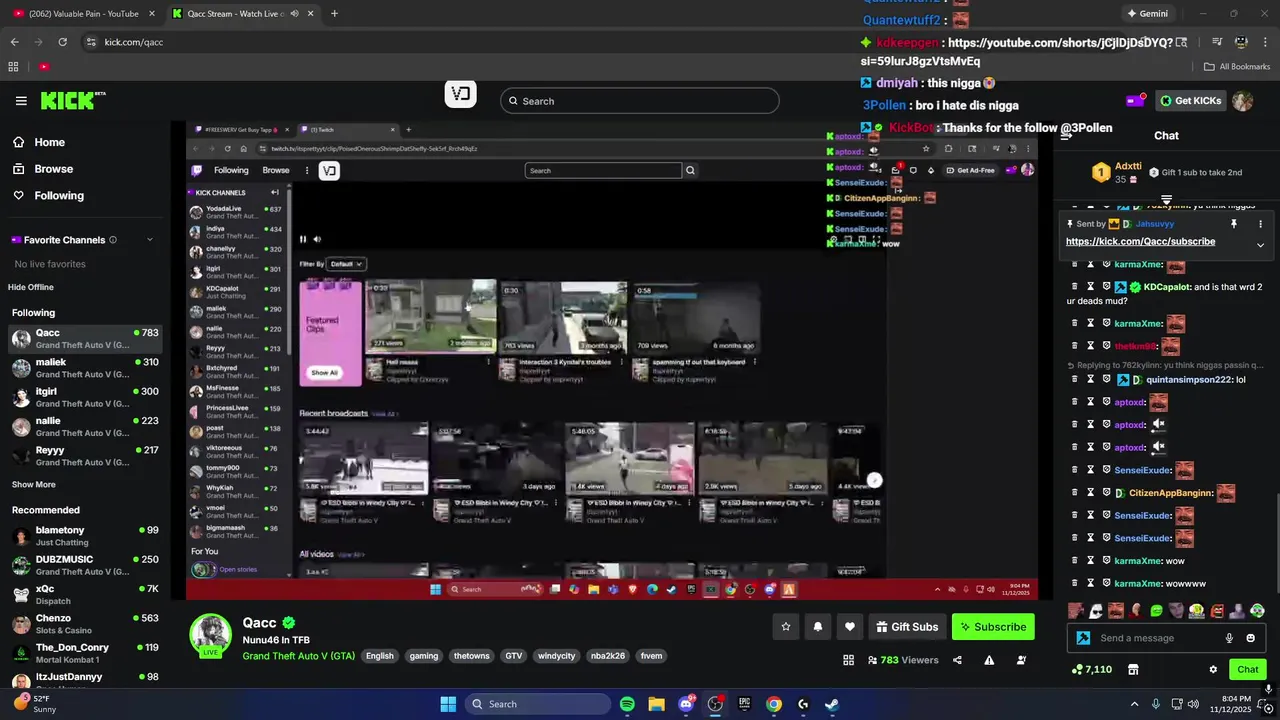Open the profile avatar menu
Viewport: 1280px width, 720px height.
[1242, 100]
